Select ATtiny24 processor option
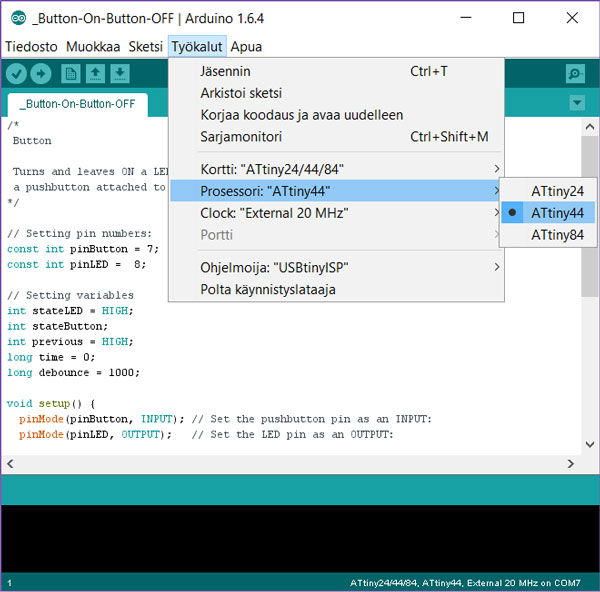The image size is (600, 592). [548, 191]
